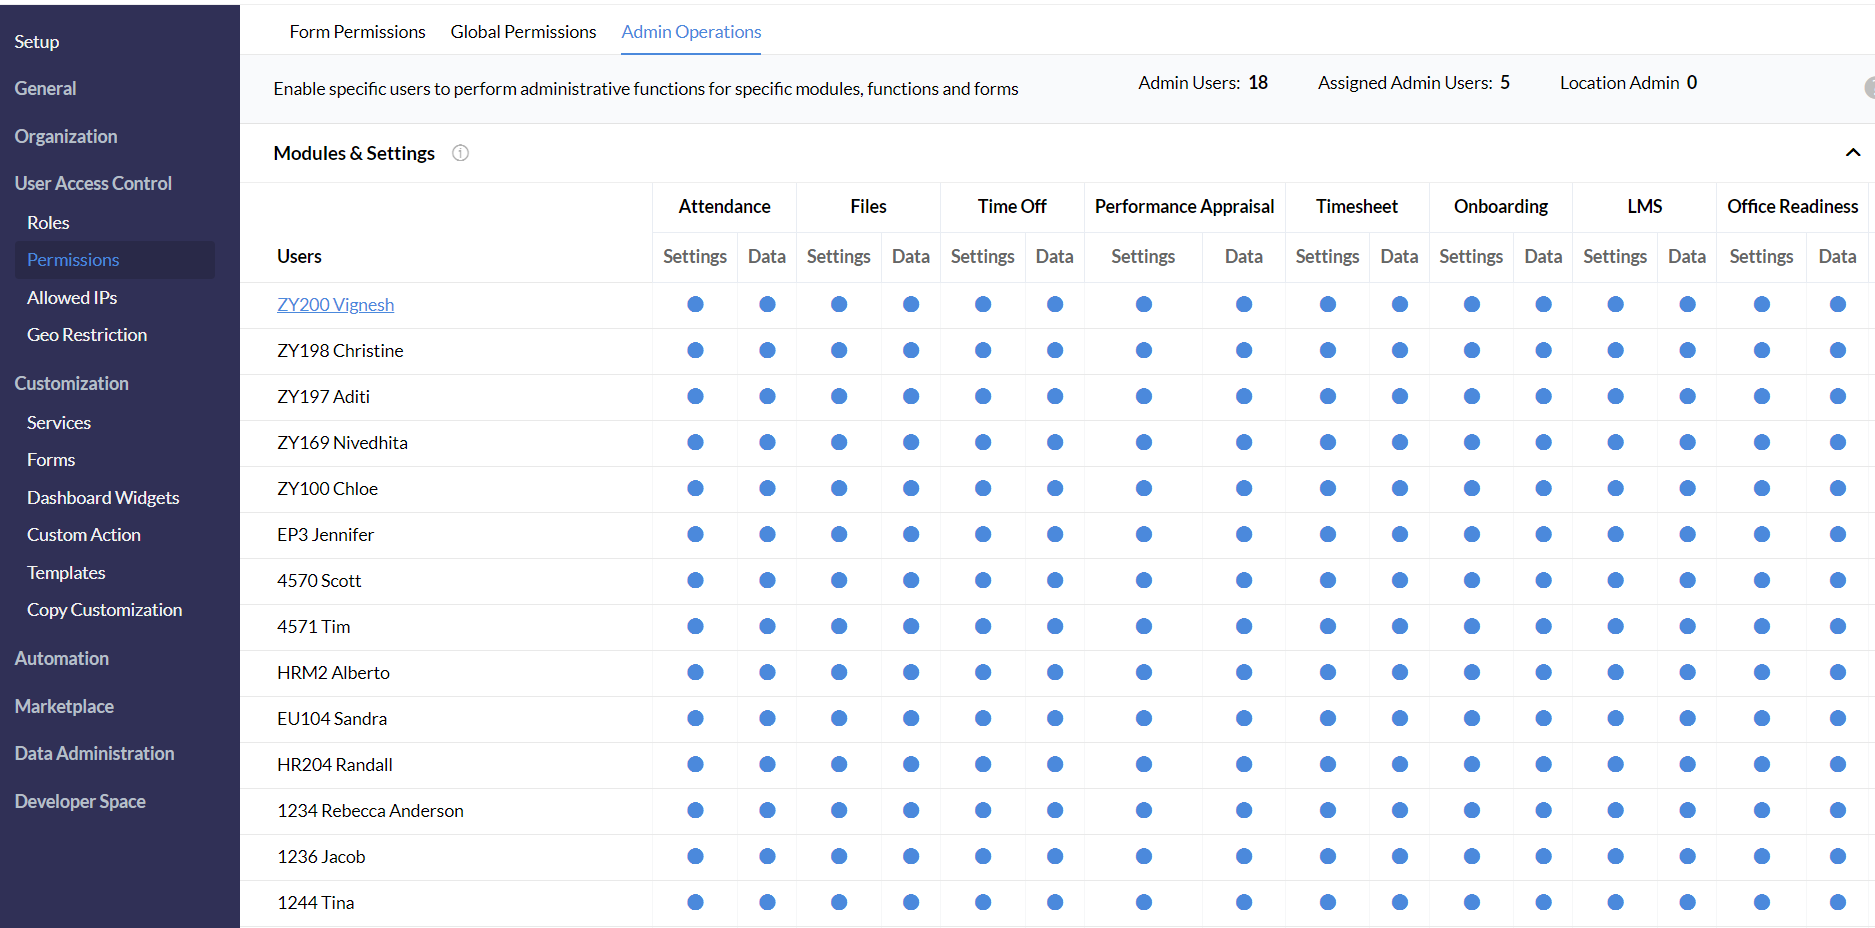This screenshot has height=928, width=1875.
Task: Toggle Office Readiness Data dot for 1244 Tina
Action: [1837, 903]
